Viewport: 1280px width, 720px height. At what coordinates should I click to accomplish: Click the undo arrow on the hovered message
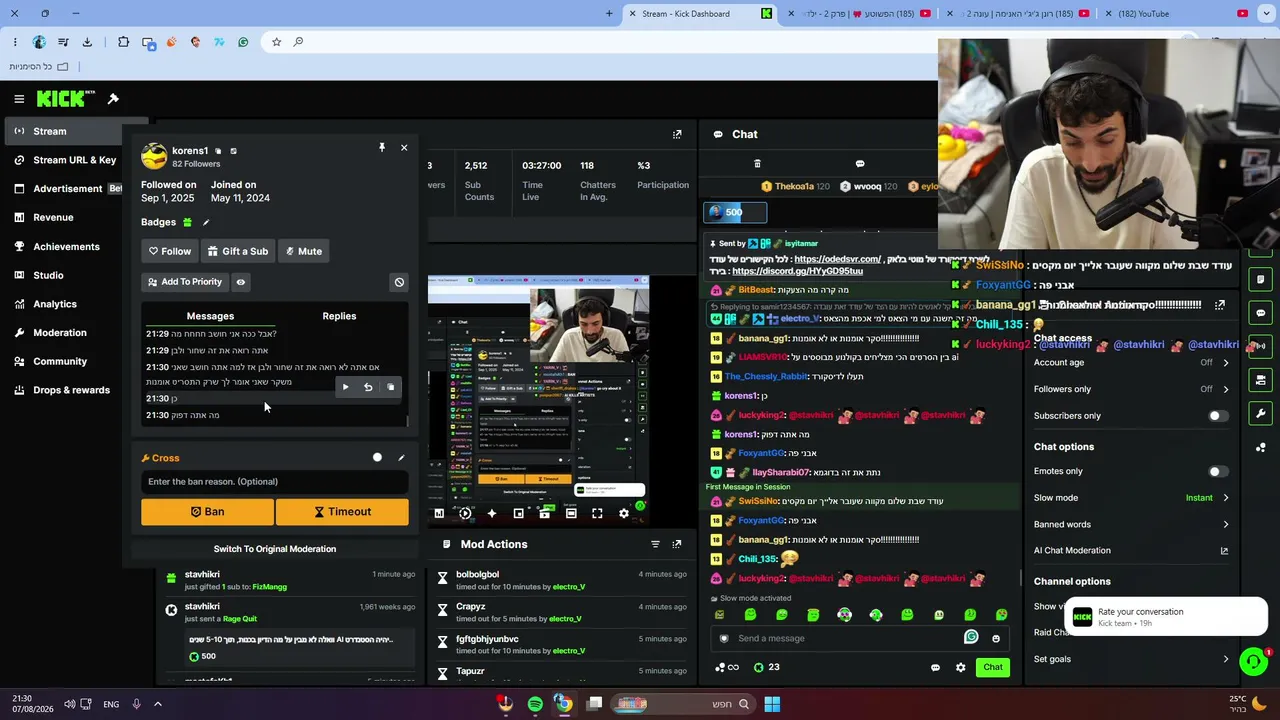(368, 387)
